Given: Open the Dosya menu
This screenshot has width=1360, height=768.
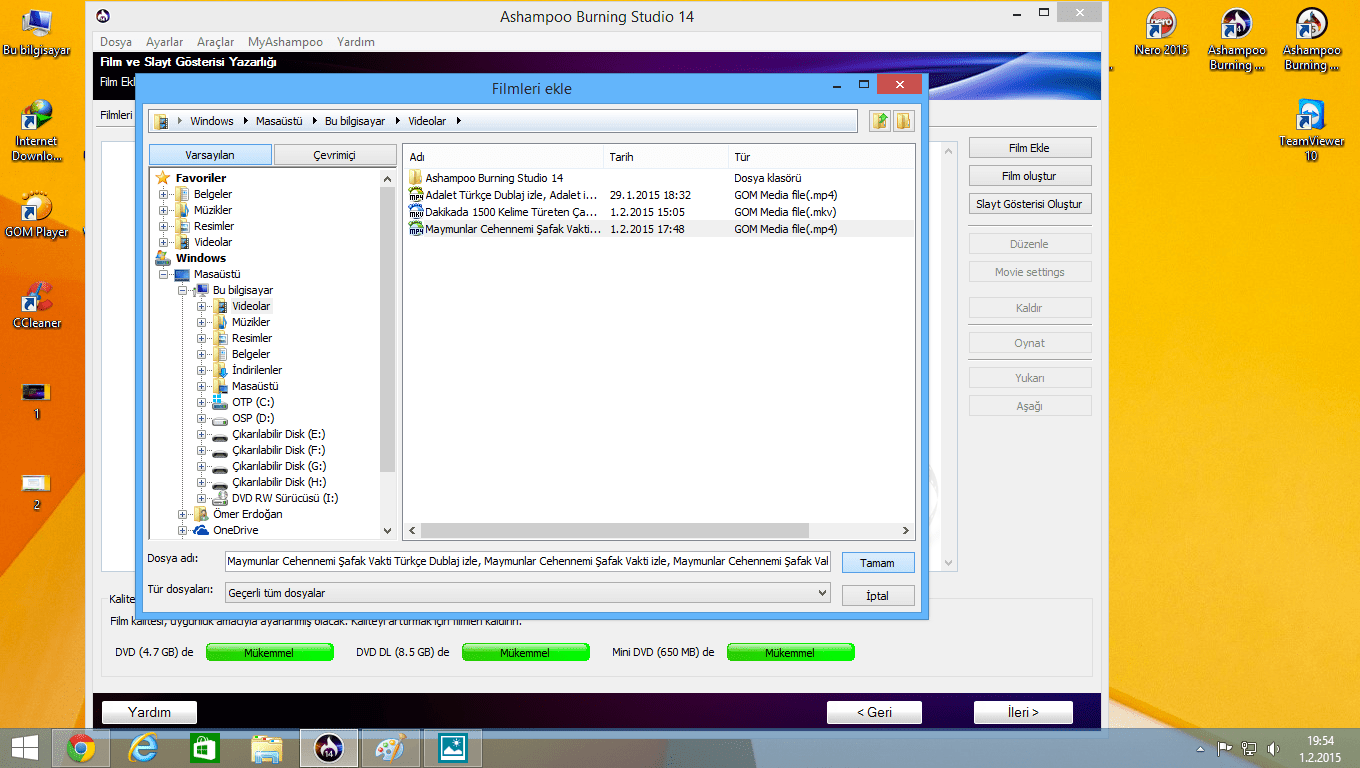Looking at the screenshot, I should 116,42.
